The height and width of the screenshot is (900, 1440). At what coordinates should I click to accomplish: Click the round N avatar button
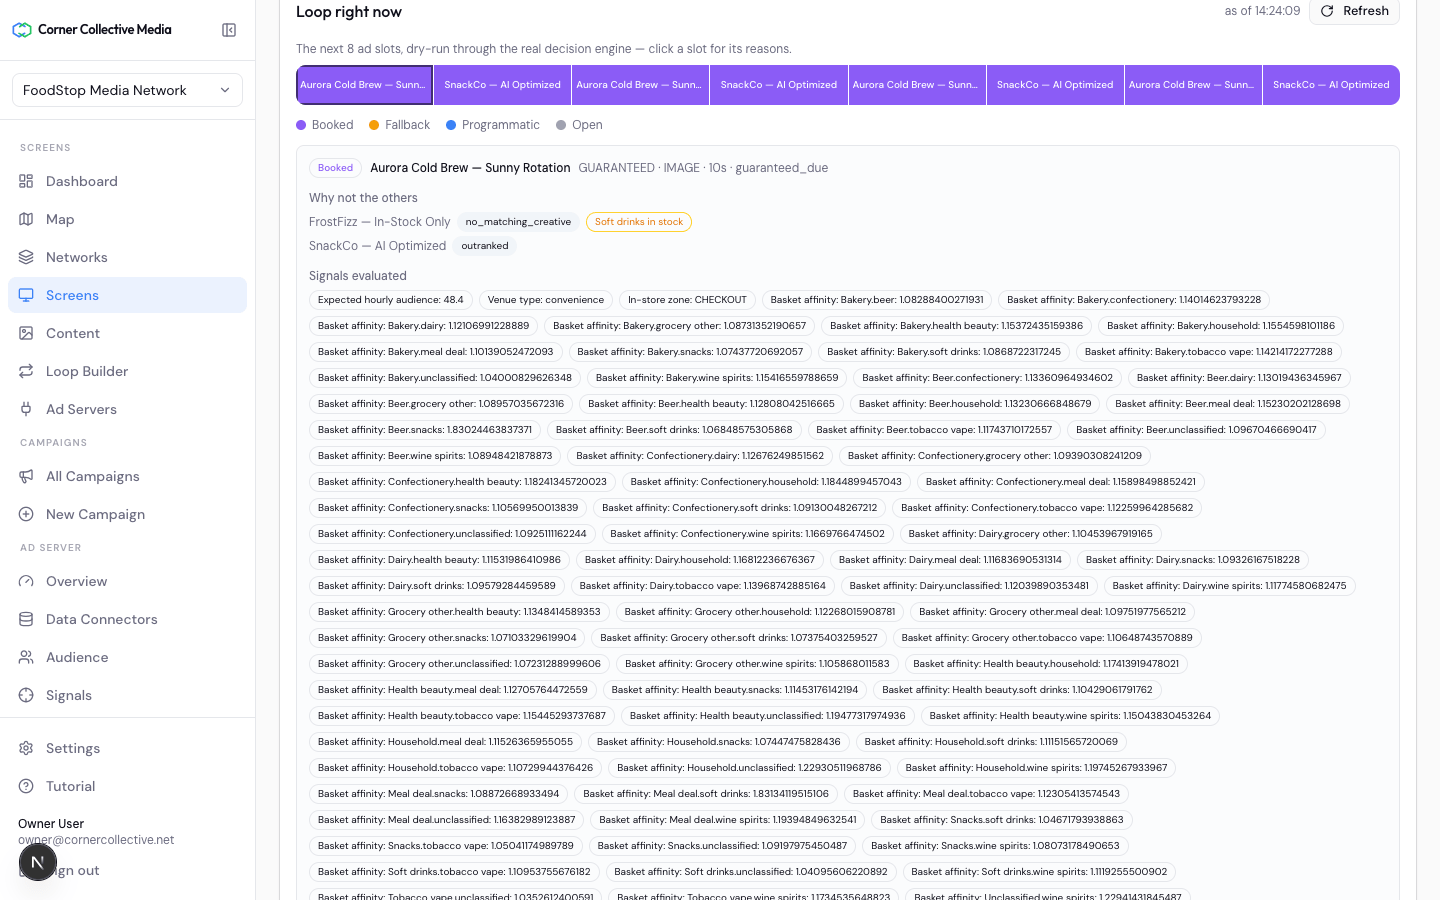[37, 862]
